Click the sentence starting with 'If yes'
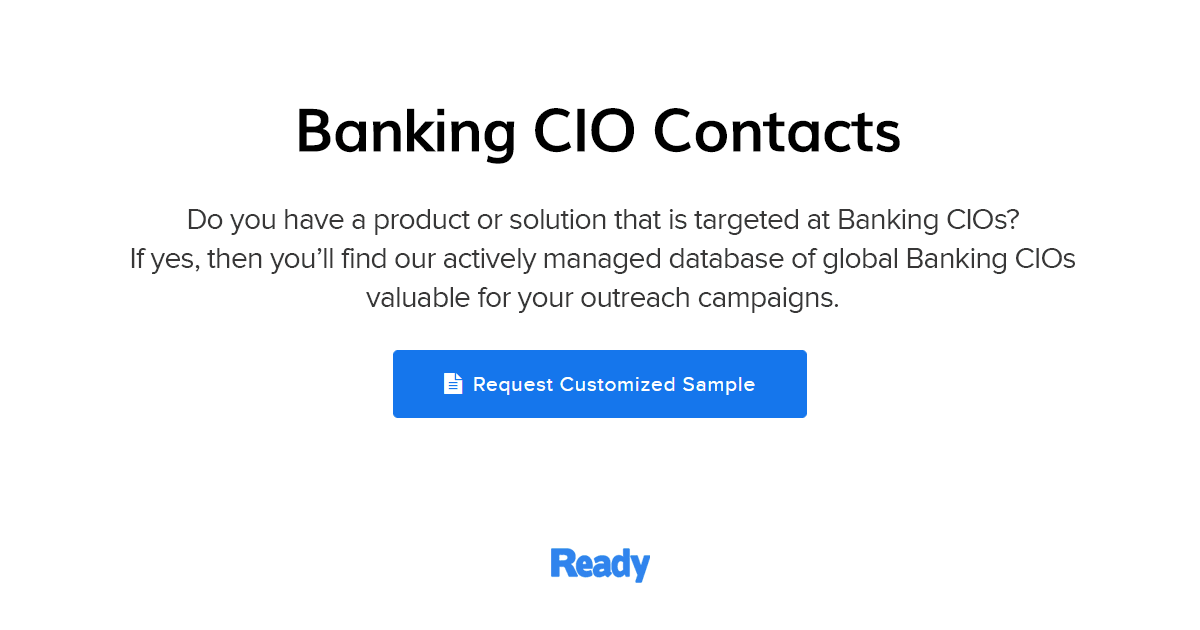The image size is (1200, 630). pyautogui.click(x=600, y=258)
